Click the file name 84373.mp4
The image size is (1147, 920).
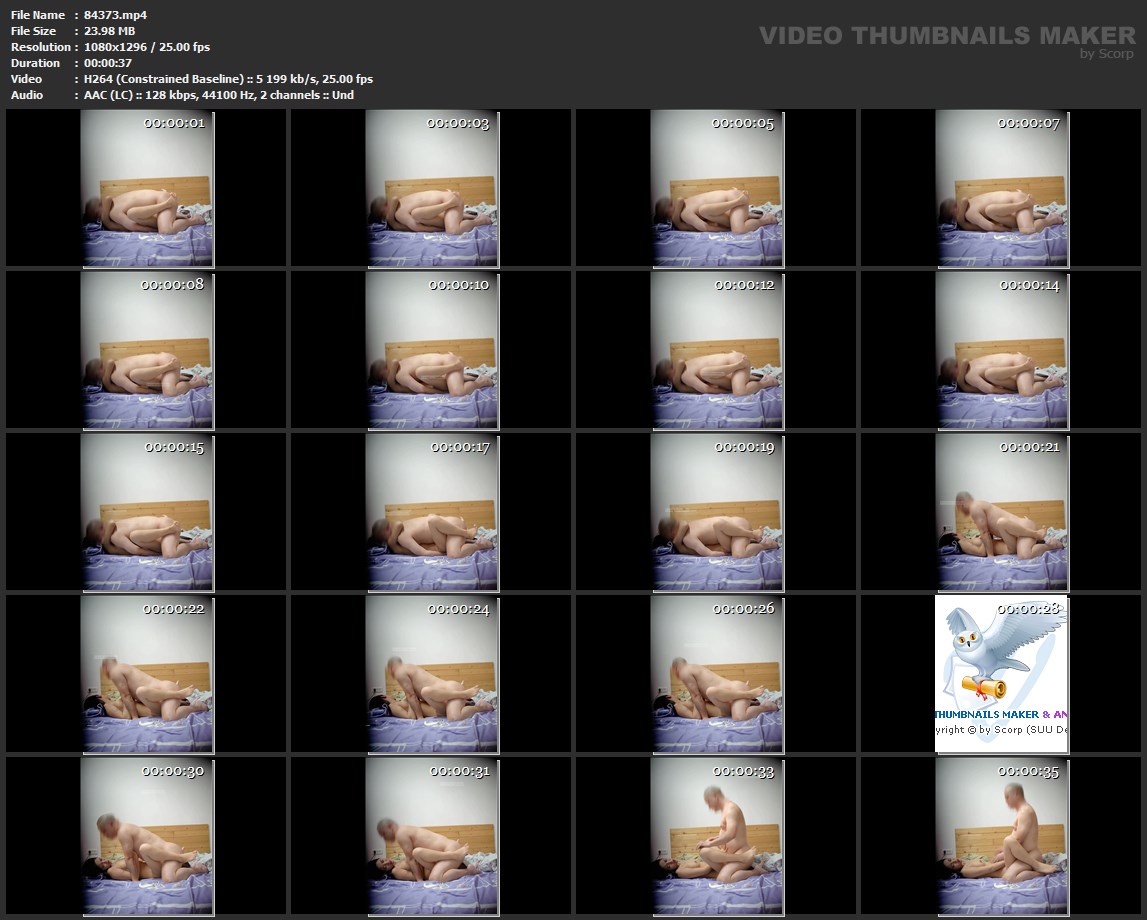click(116, 15)
